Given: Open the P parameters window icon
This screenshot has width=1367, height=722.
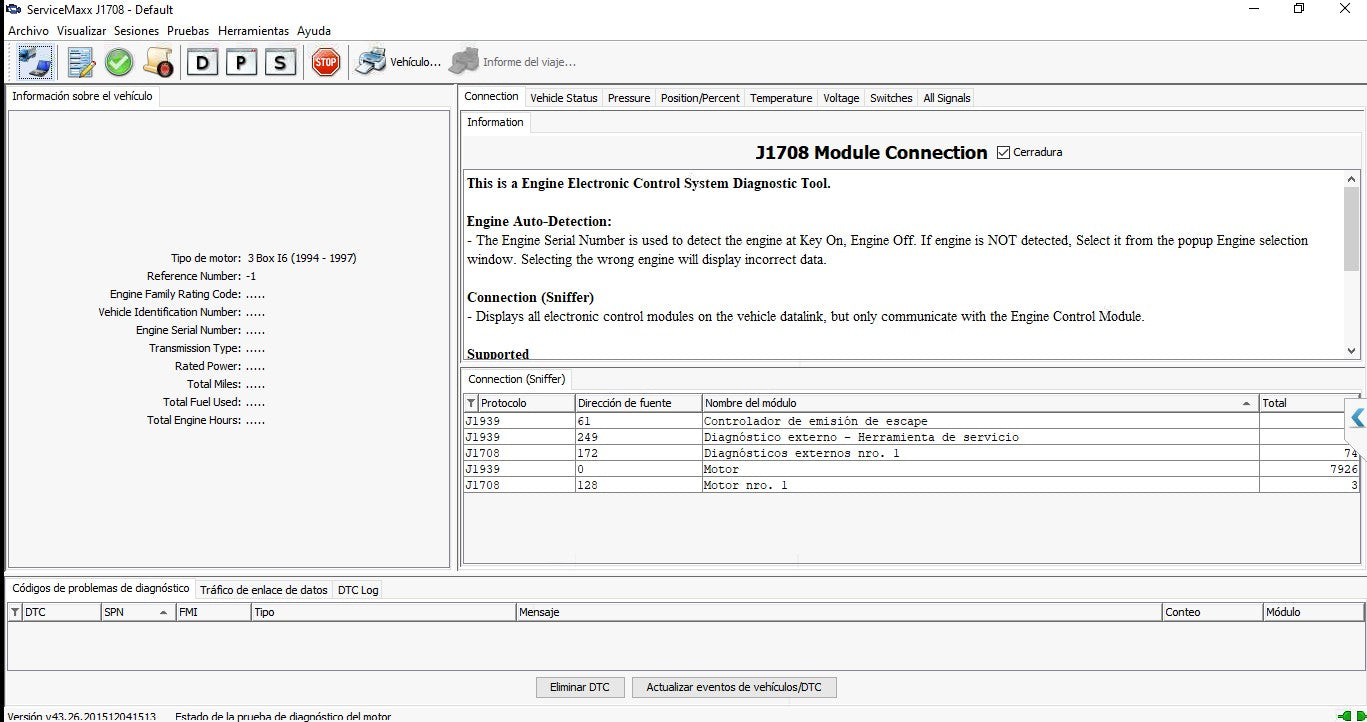Looking at the screenshot, I should 241,62.
